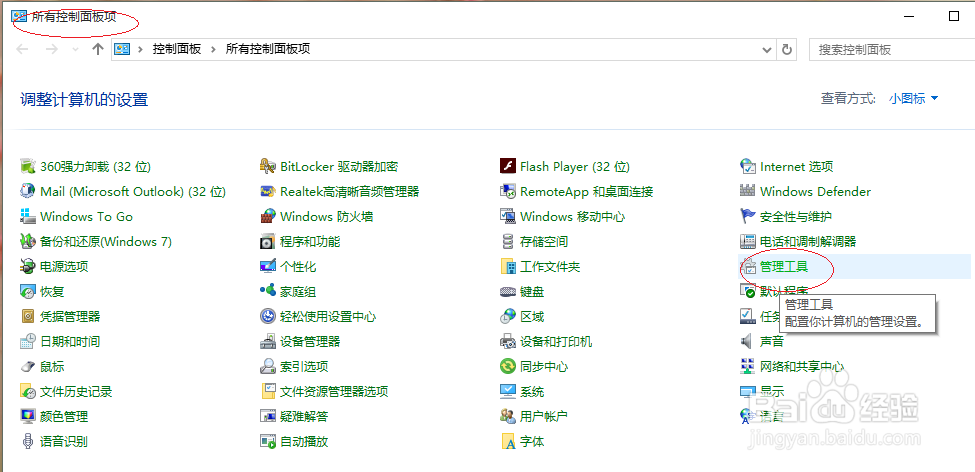
Task: Maximize the control panel window
Action: (x=954, y=16)
